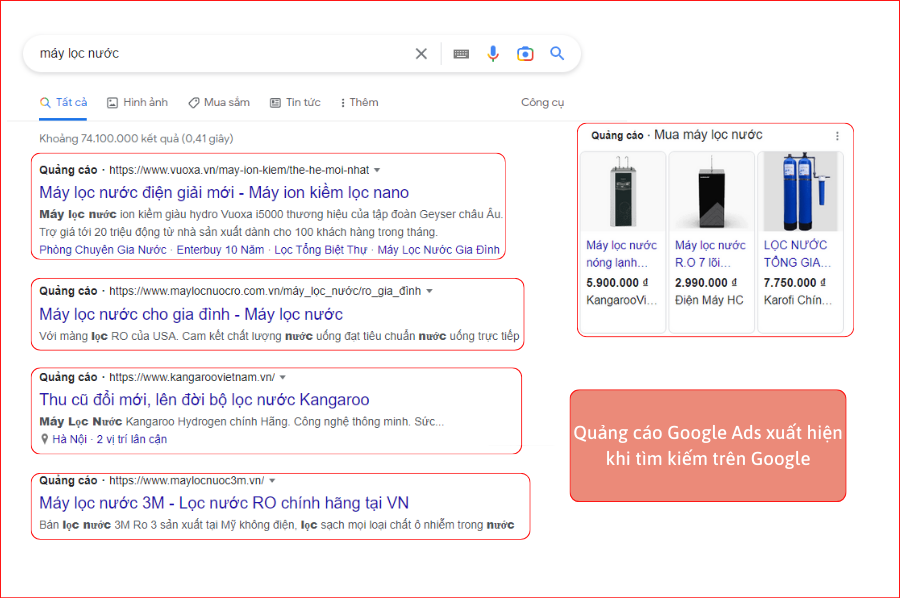
Task: Click the 2.990.000 đ price
Action: click(x=706, y=283)
